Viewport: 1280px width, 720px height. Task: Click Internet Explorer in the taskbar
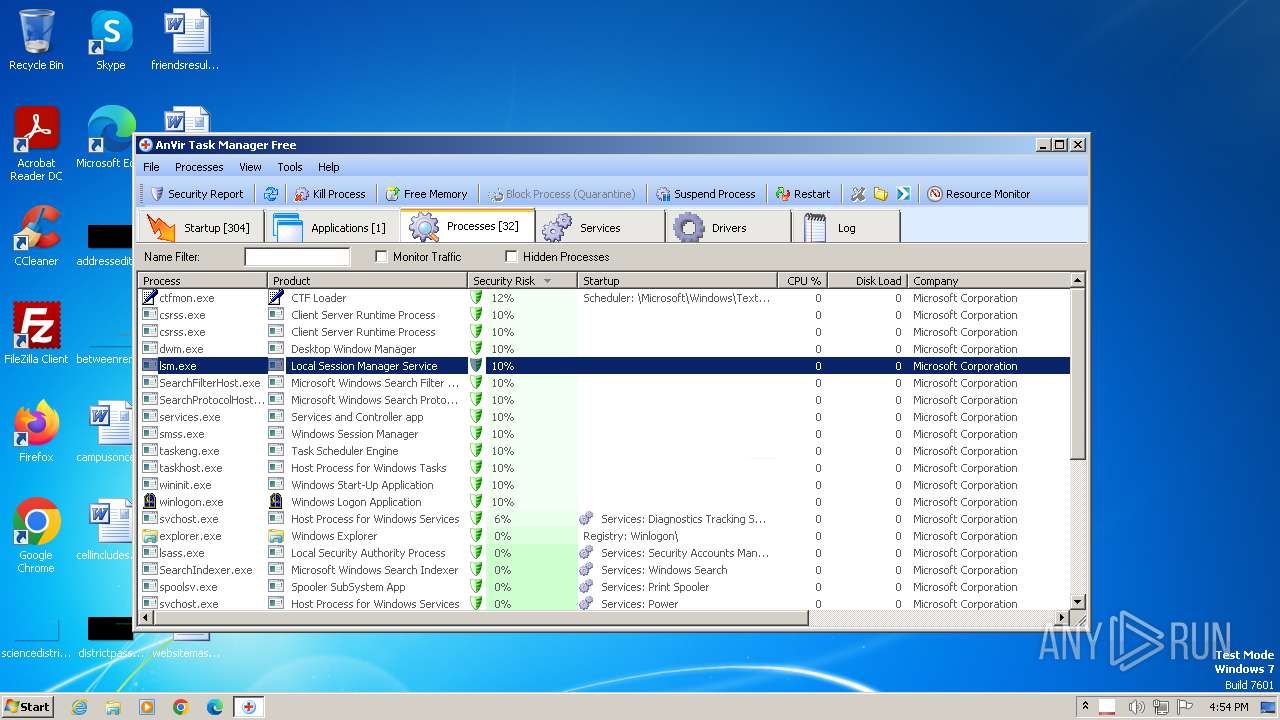point(80,707)
